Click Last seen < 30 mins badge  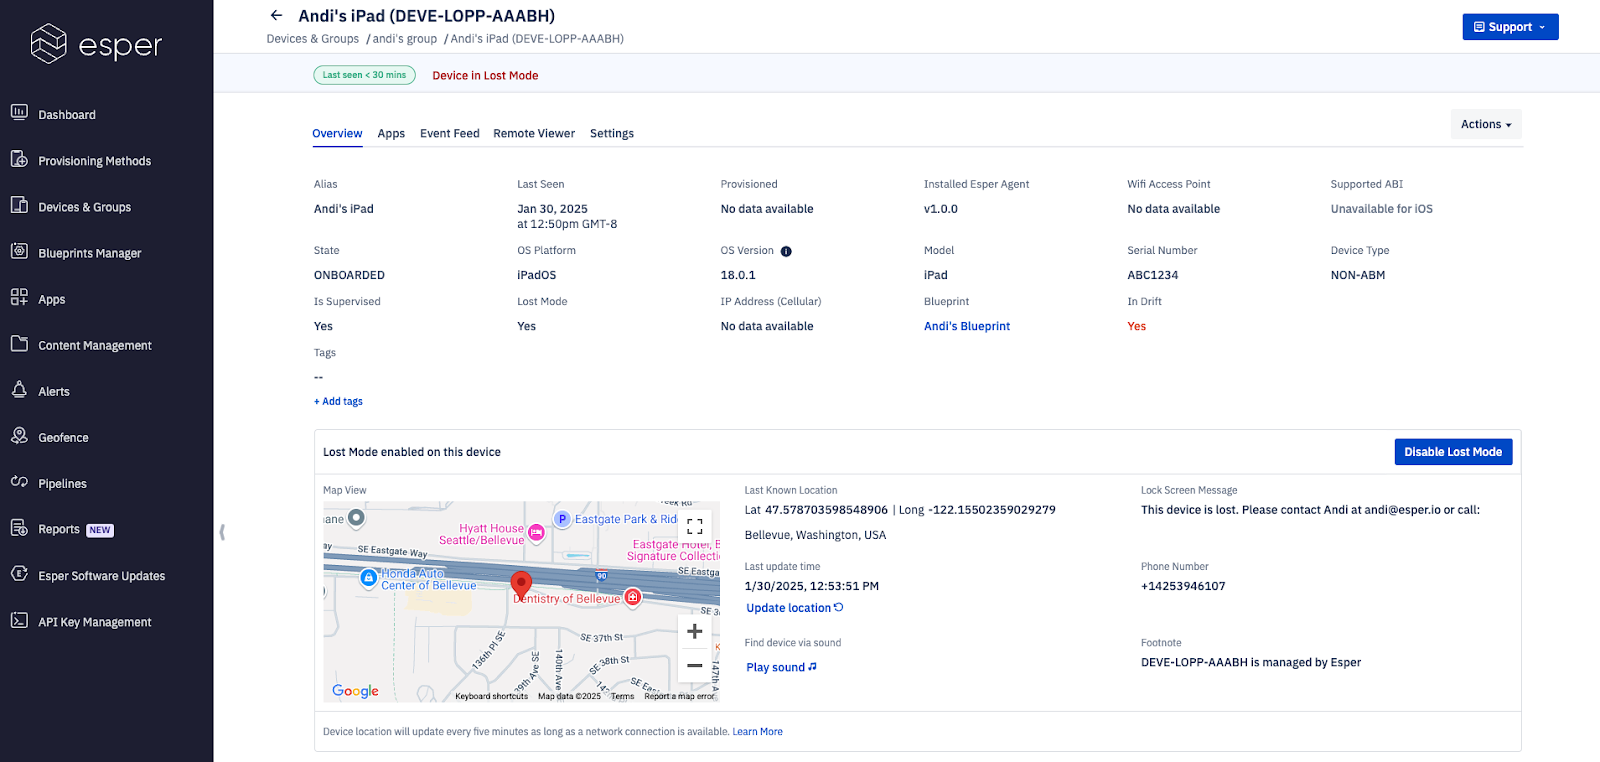[364, 75]
